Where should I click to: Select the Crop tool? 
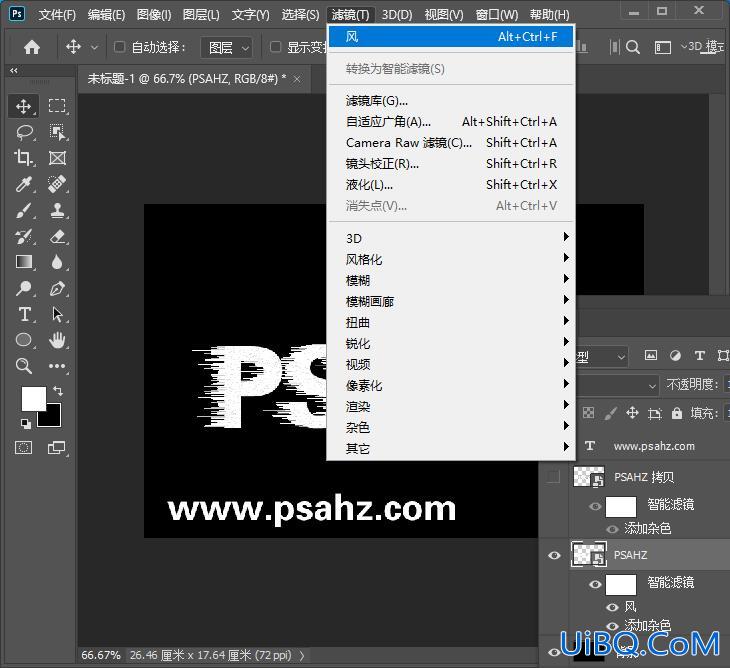tap(23, 158)
